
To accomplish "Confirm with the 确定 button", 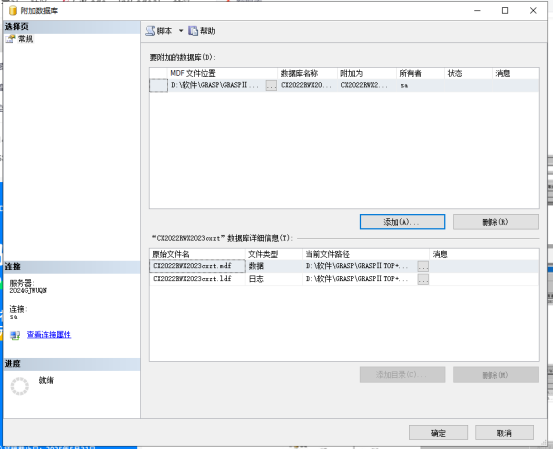I will click(x=438, y=433).
